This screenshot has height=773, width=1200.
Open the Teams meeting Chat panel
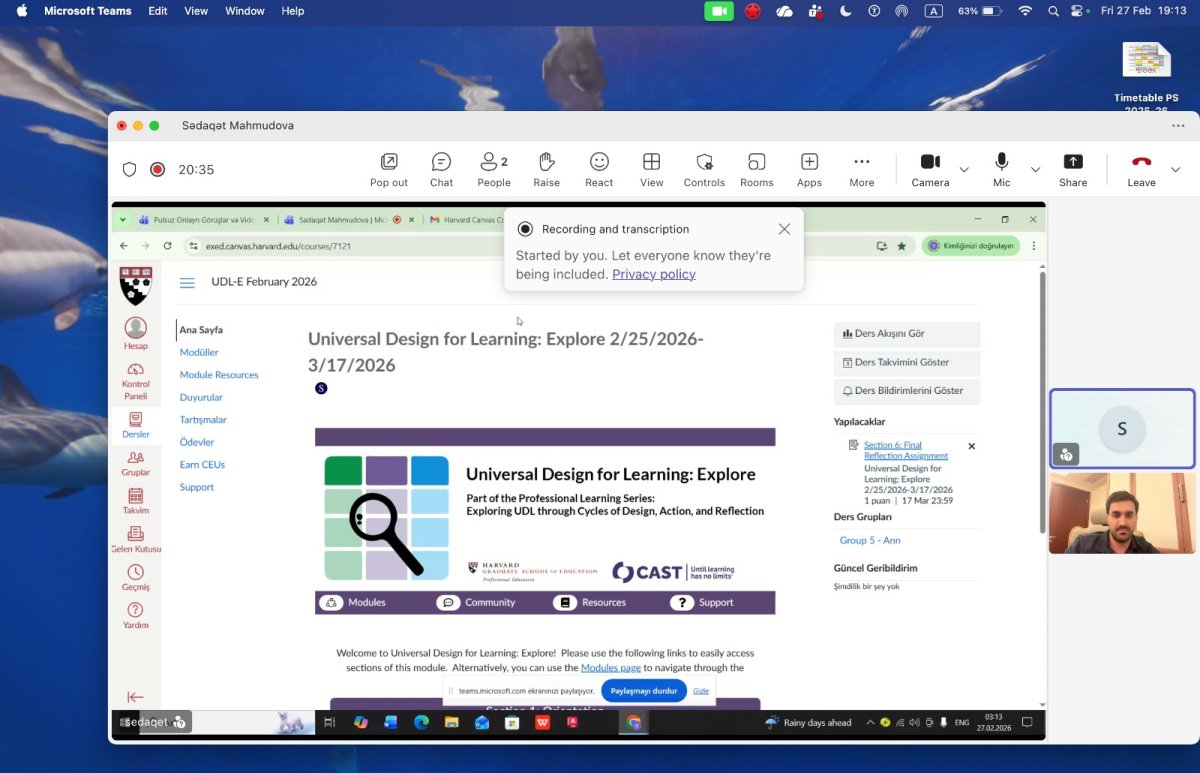[x=441, y=169]
